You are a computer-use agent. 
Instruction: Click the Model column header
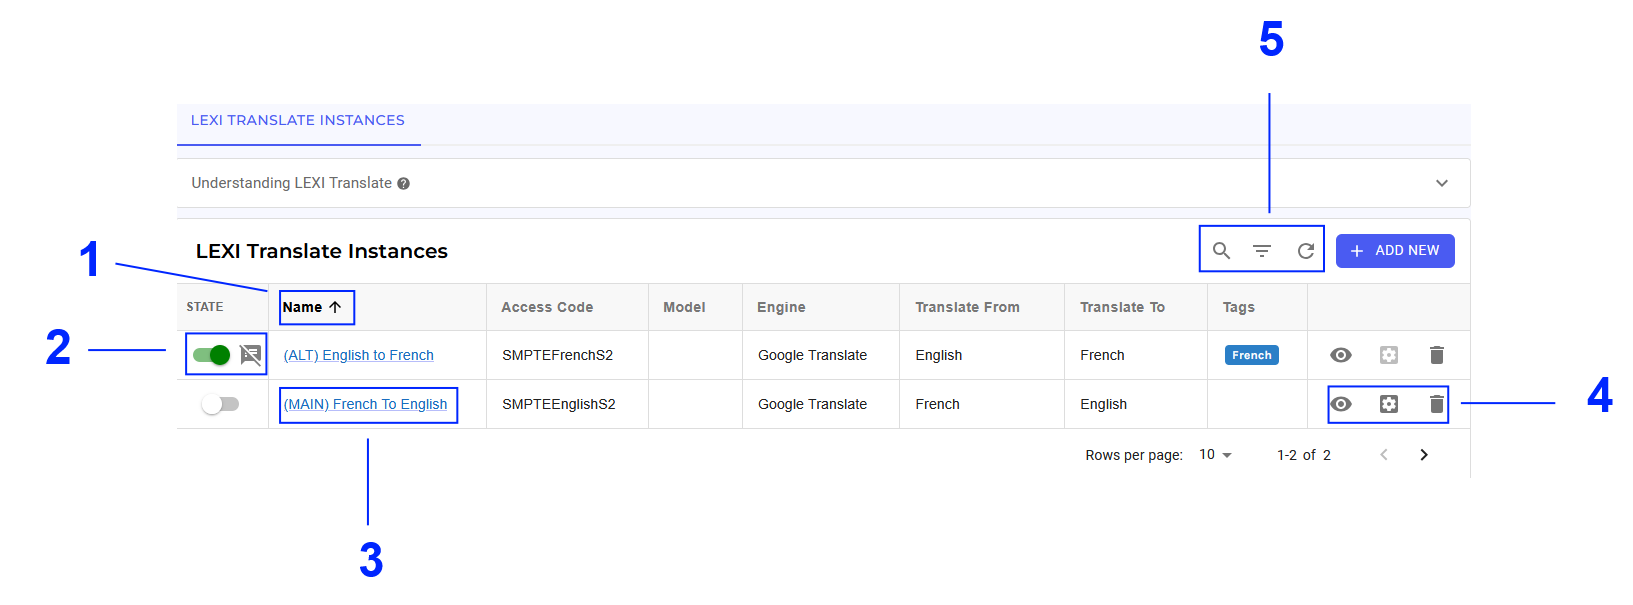[x=684, y=307]
